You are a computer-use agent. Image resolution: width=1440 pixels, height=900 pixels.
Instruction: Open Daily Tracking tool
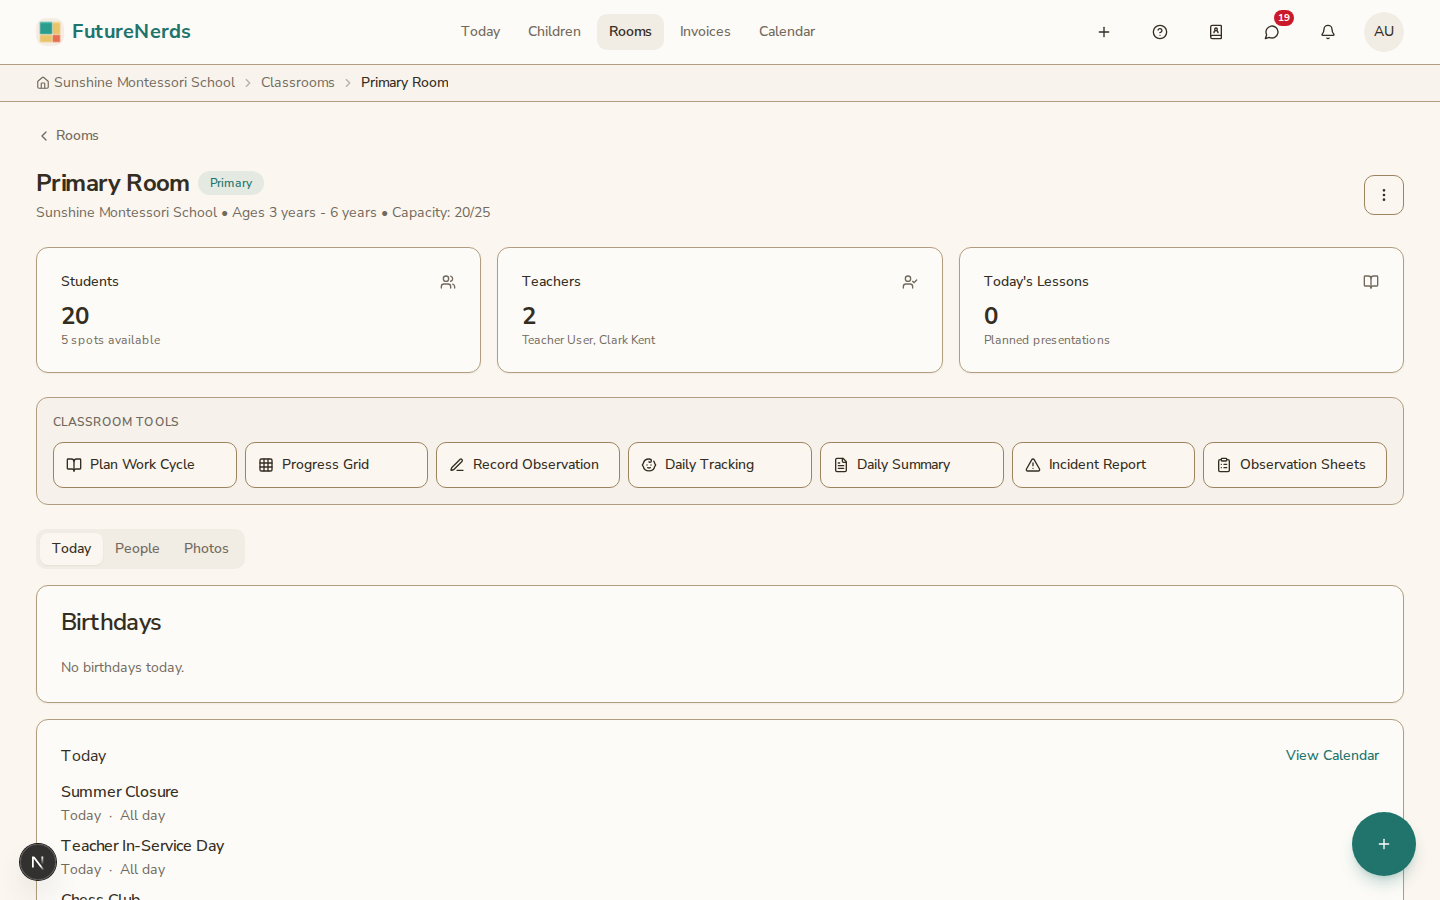[x=720, y=465]
